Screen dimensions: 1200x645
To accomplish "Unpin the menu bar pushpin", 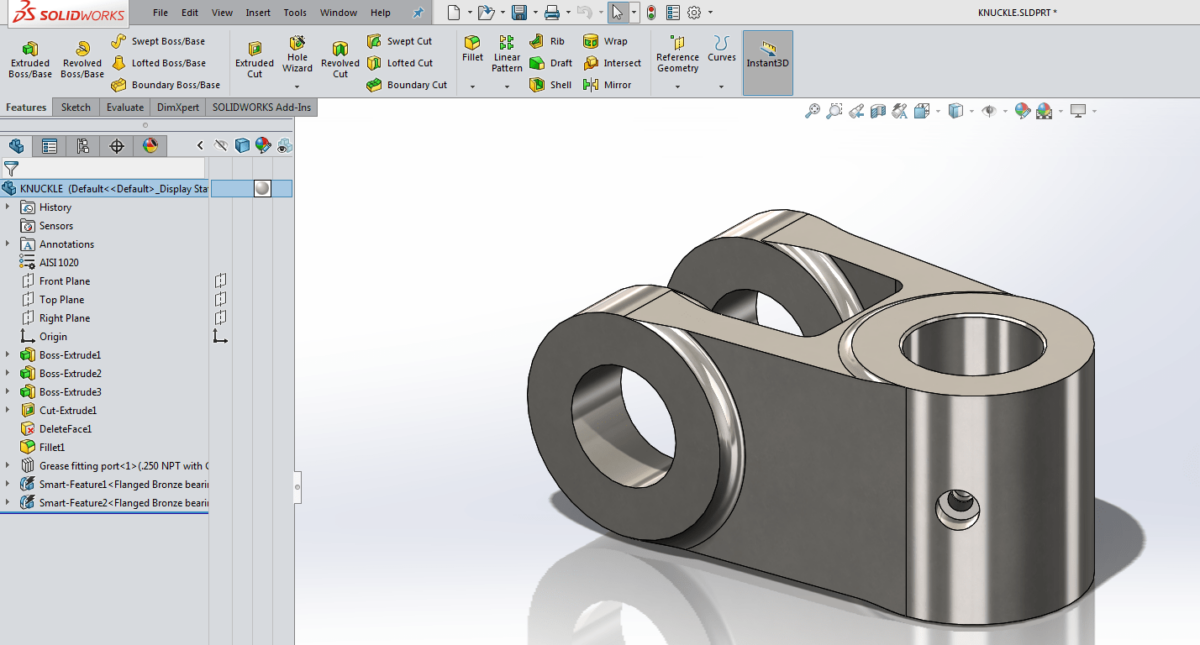I will pos(419,12).
